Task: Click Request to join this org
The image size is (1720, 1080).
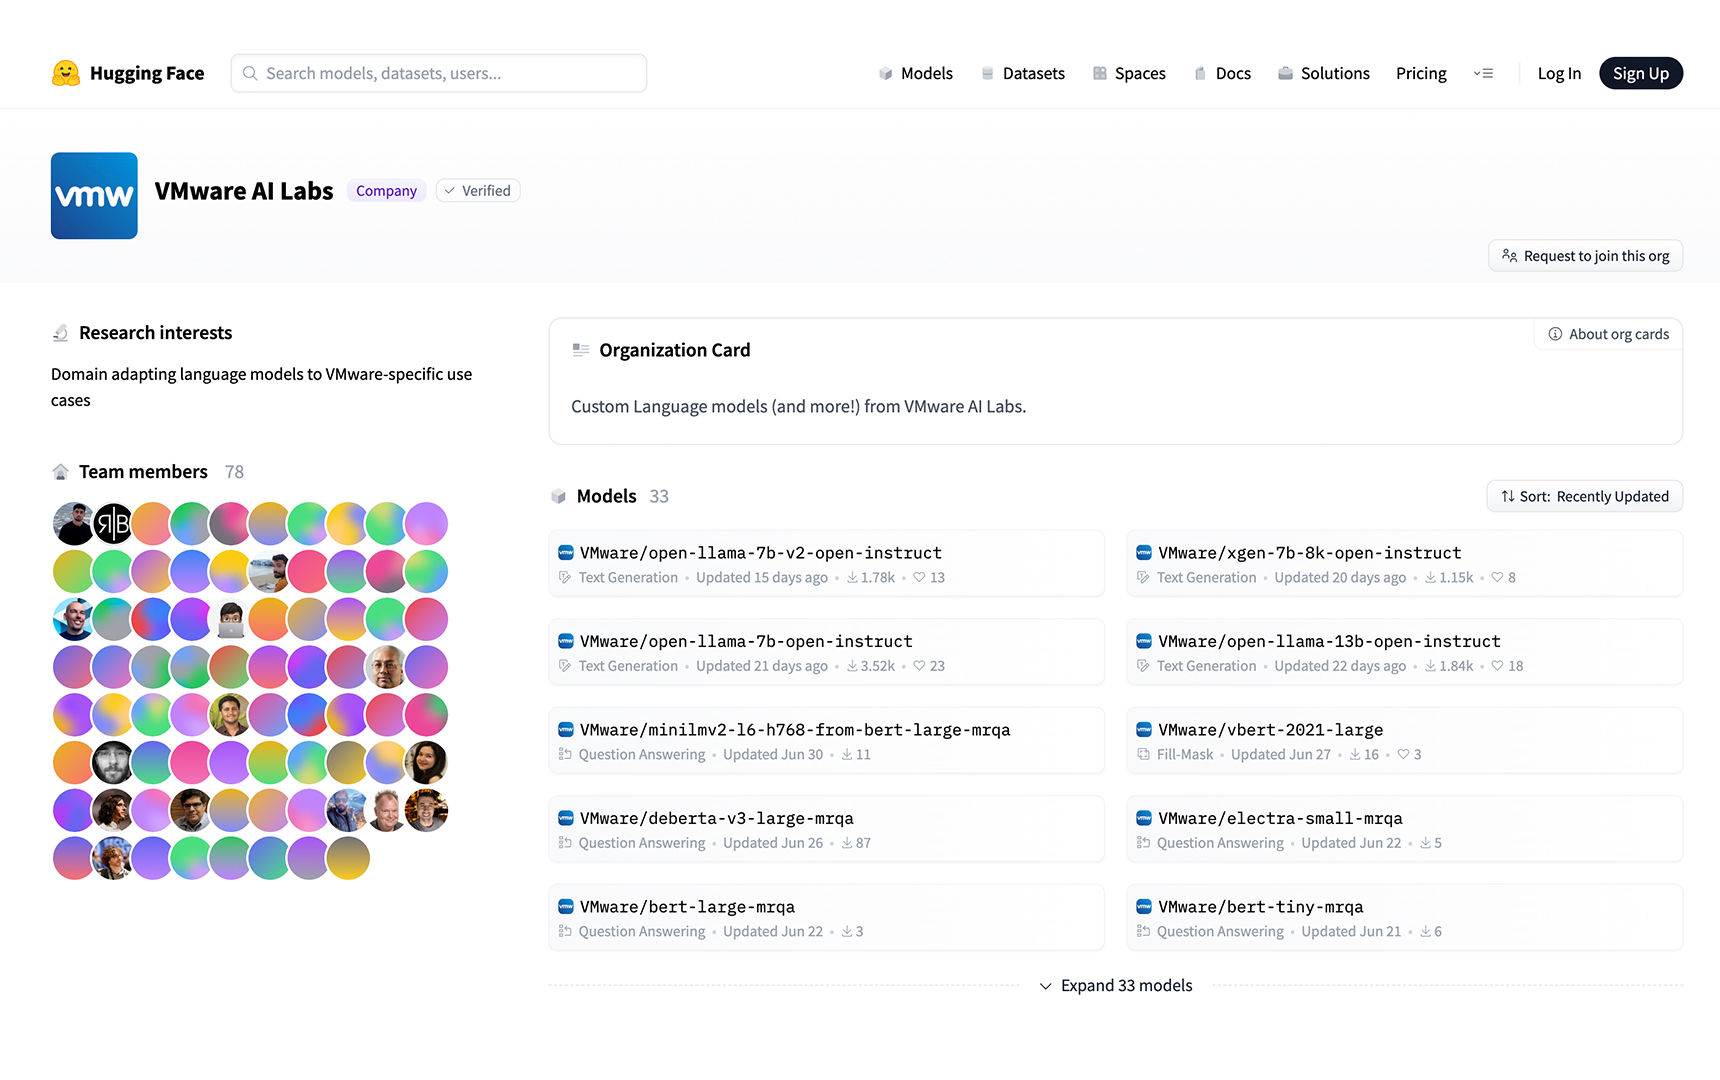Action: point(1585,256)
